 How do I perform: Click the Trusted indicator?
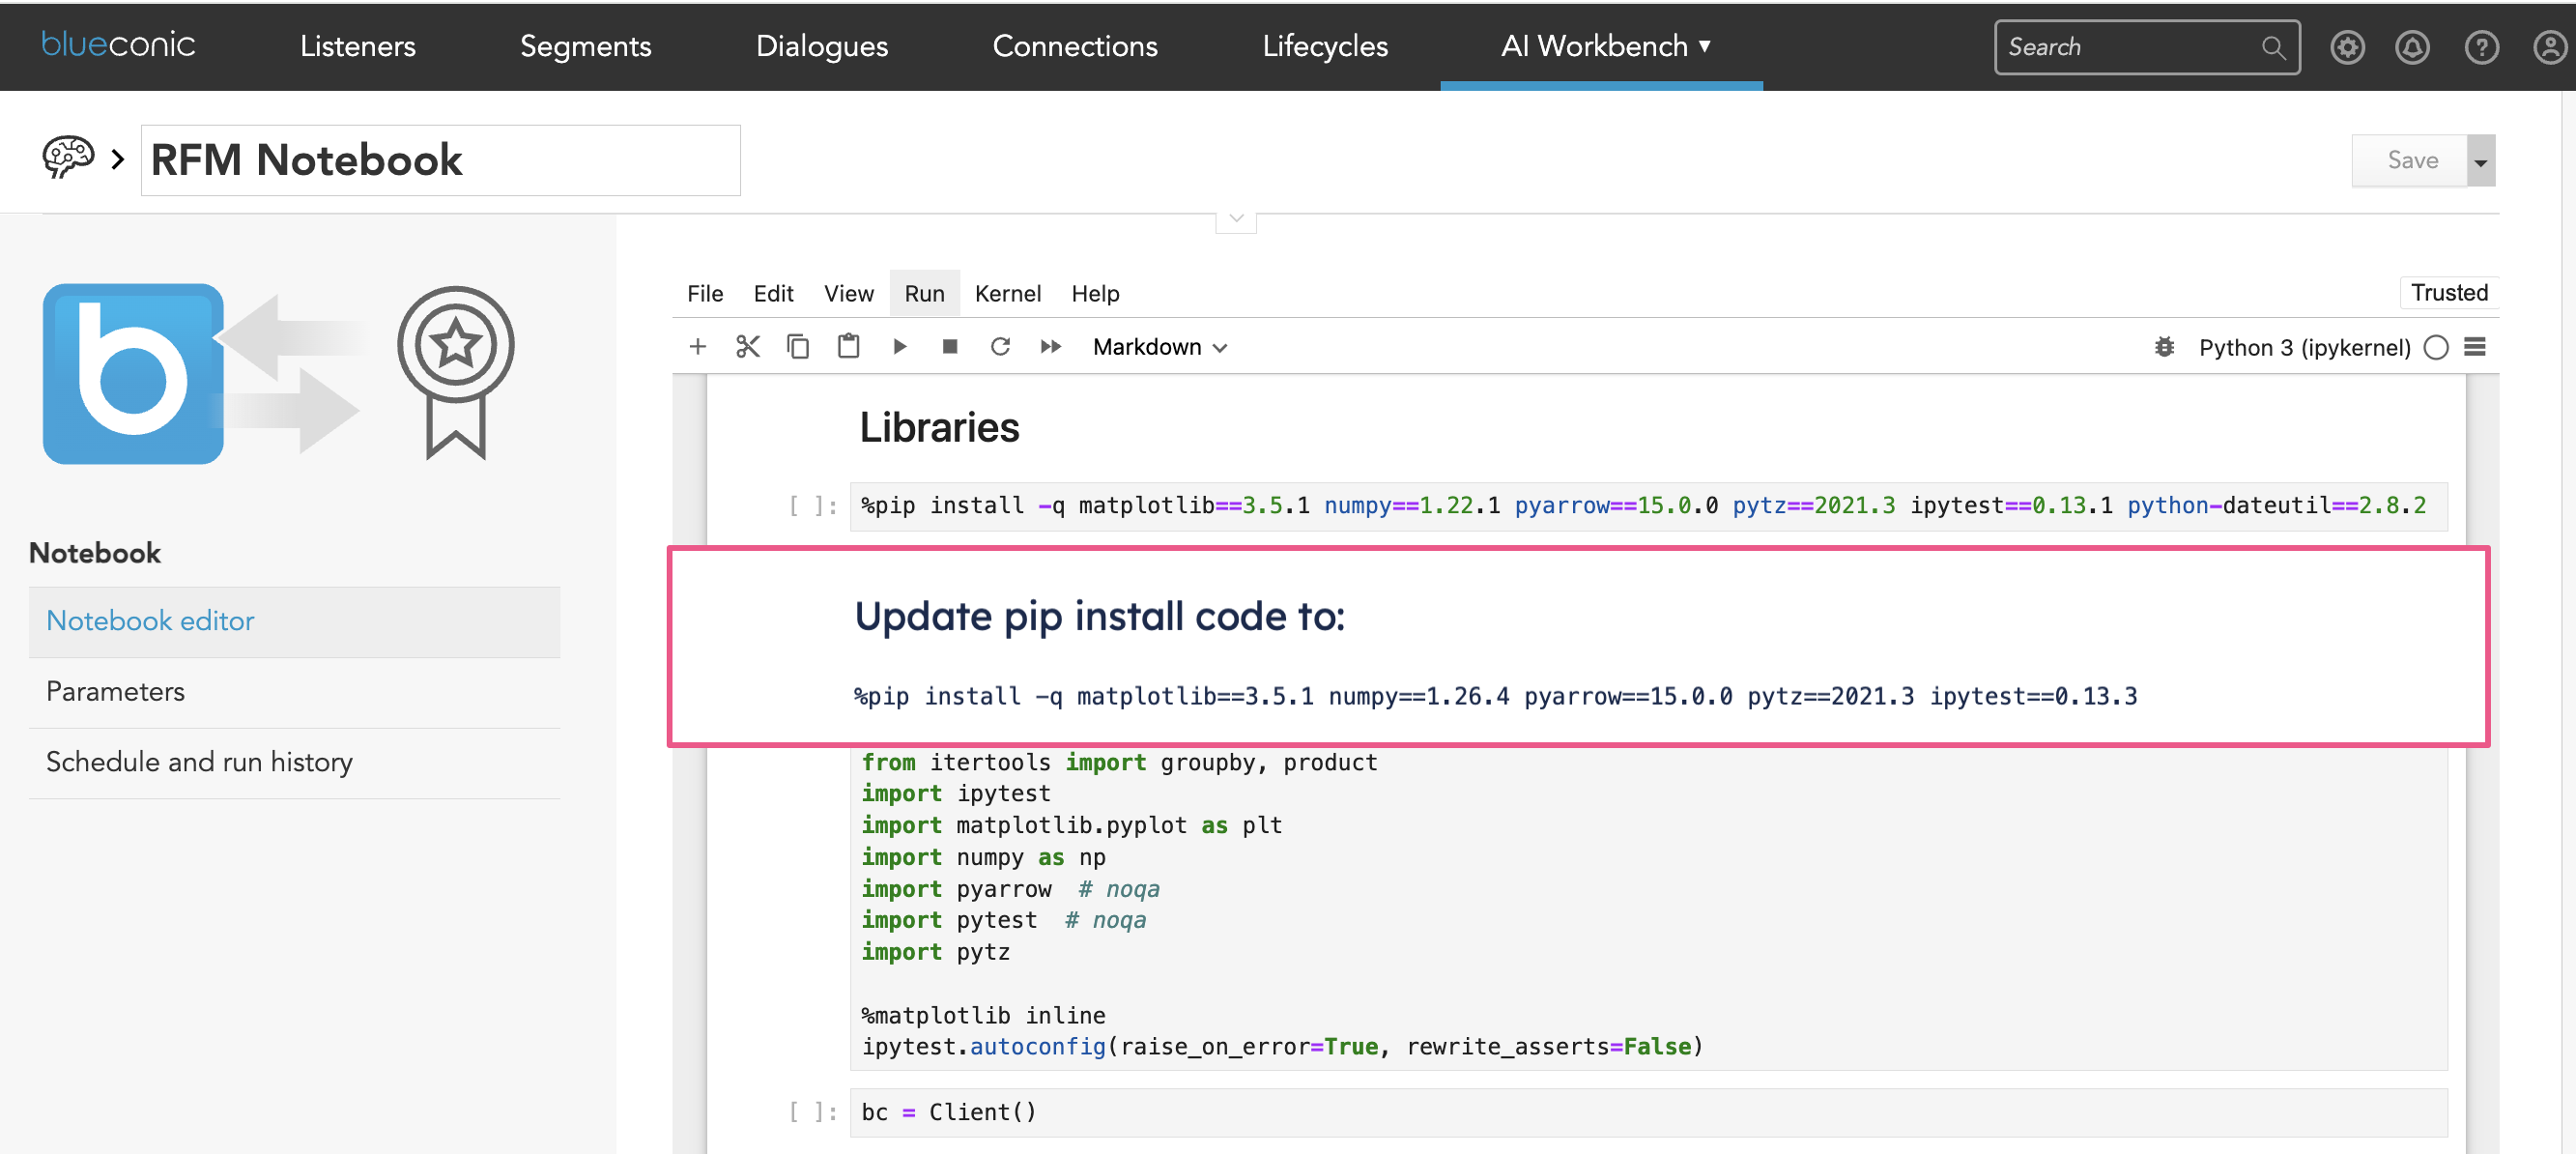pyautogui.click(x=2448, y=292)
